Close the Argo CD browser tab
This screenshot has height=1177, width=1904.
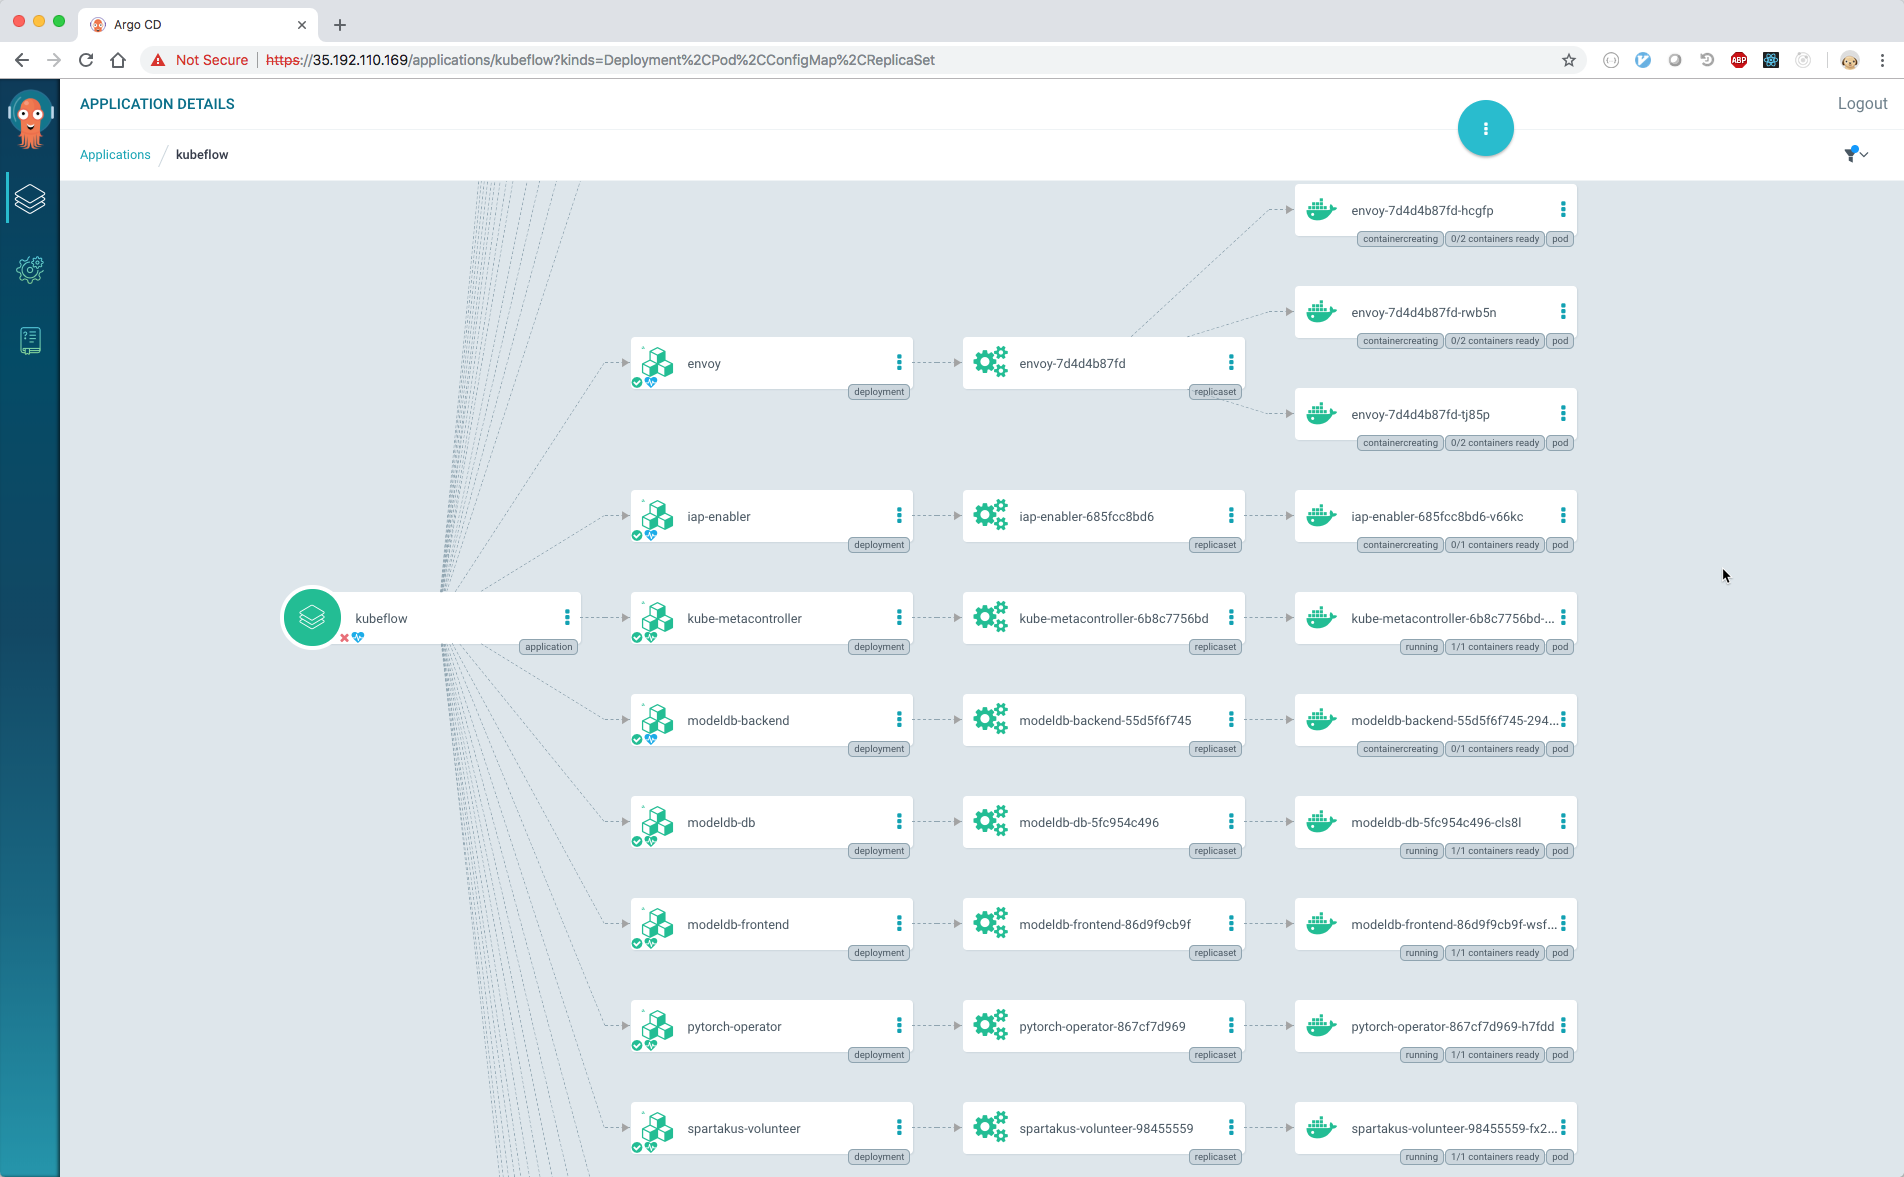302,25
